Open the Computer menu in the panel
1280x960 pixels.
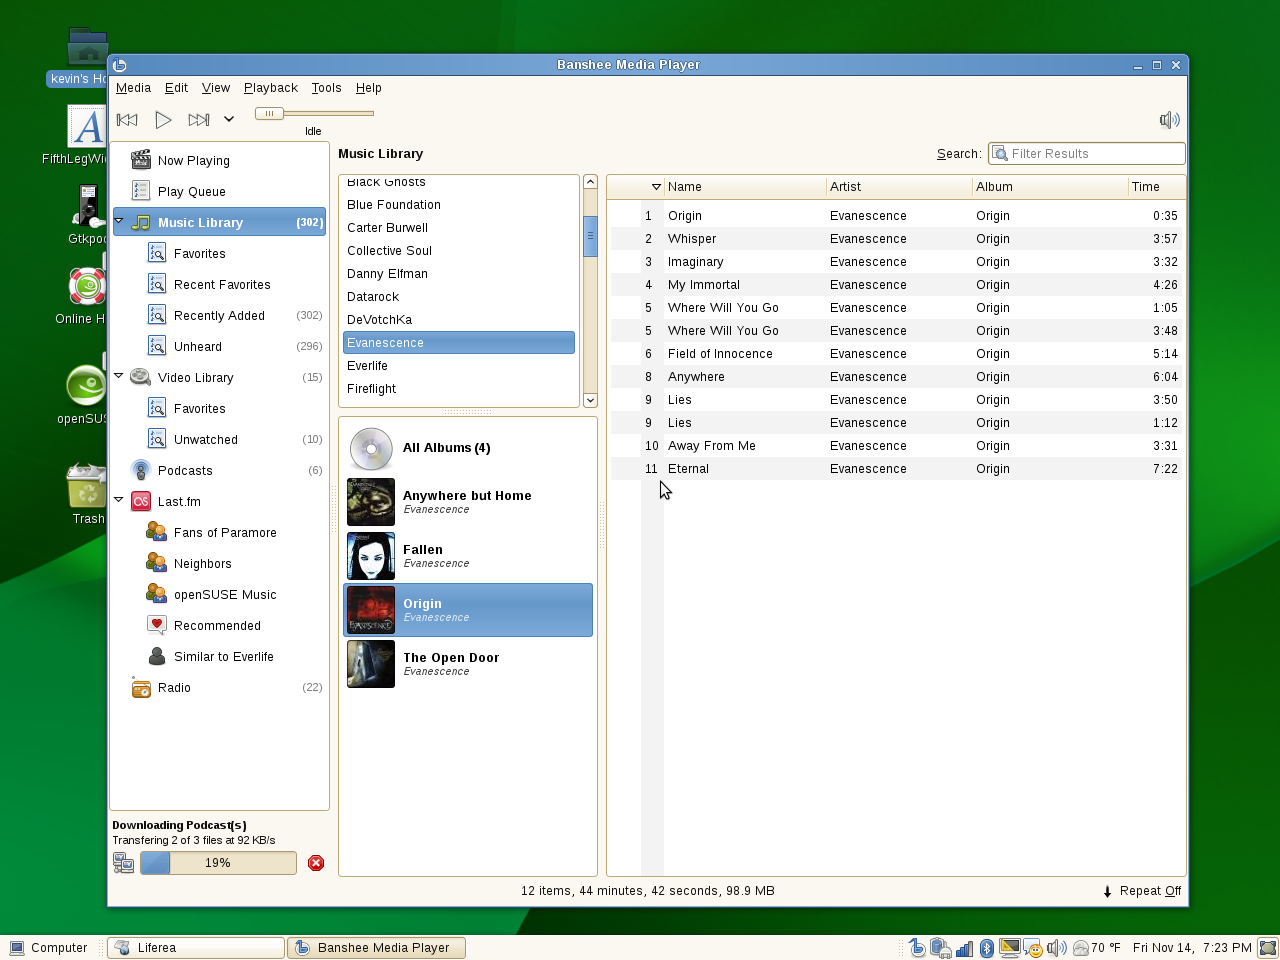tap(49, 948)
